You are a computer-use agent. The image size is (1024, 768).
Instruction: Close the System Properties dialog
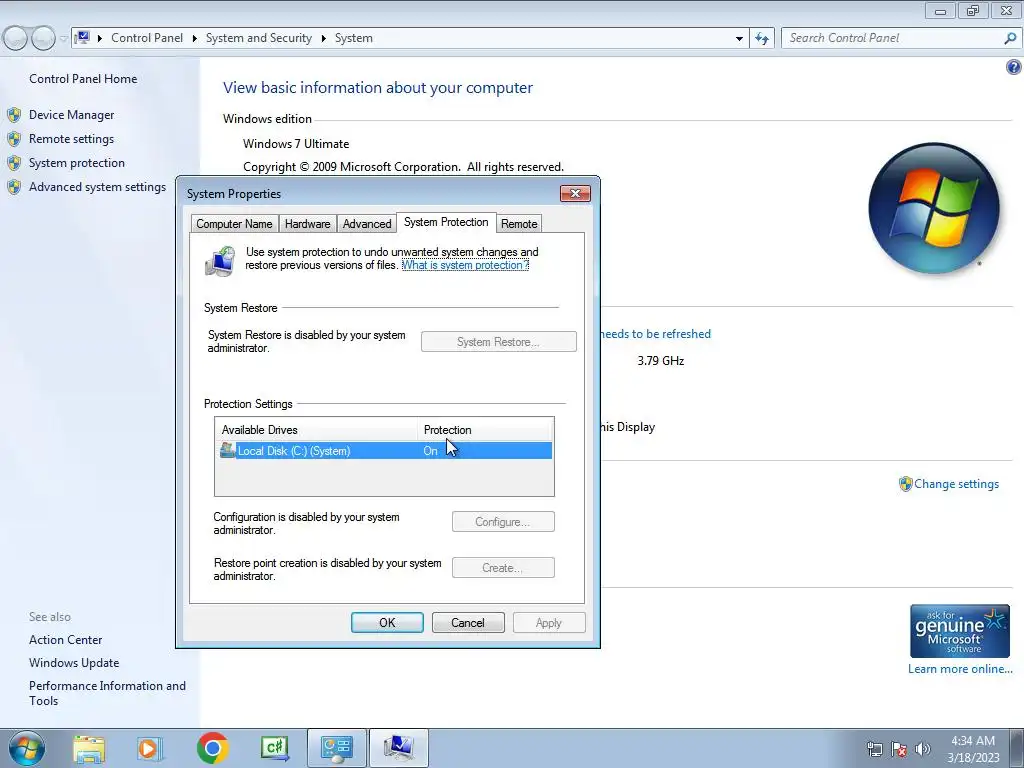pos(575,193)
